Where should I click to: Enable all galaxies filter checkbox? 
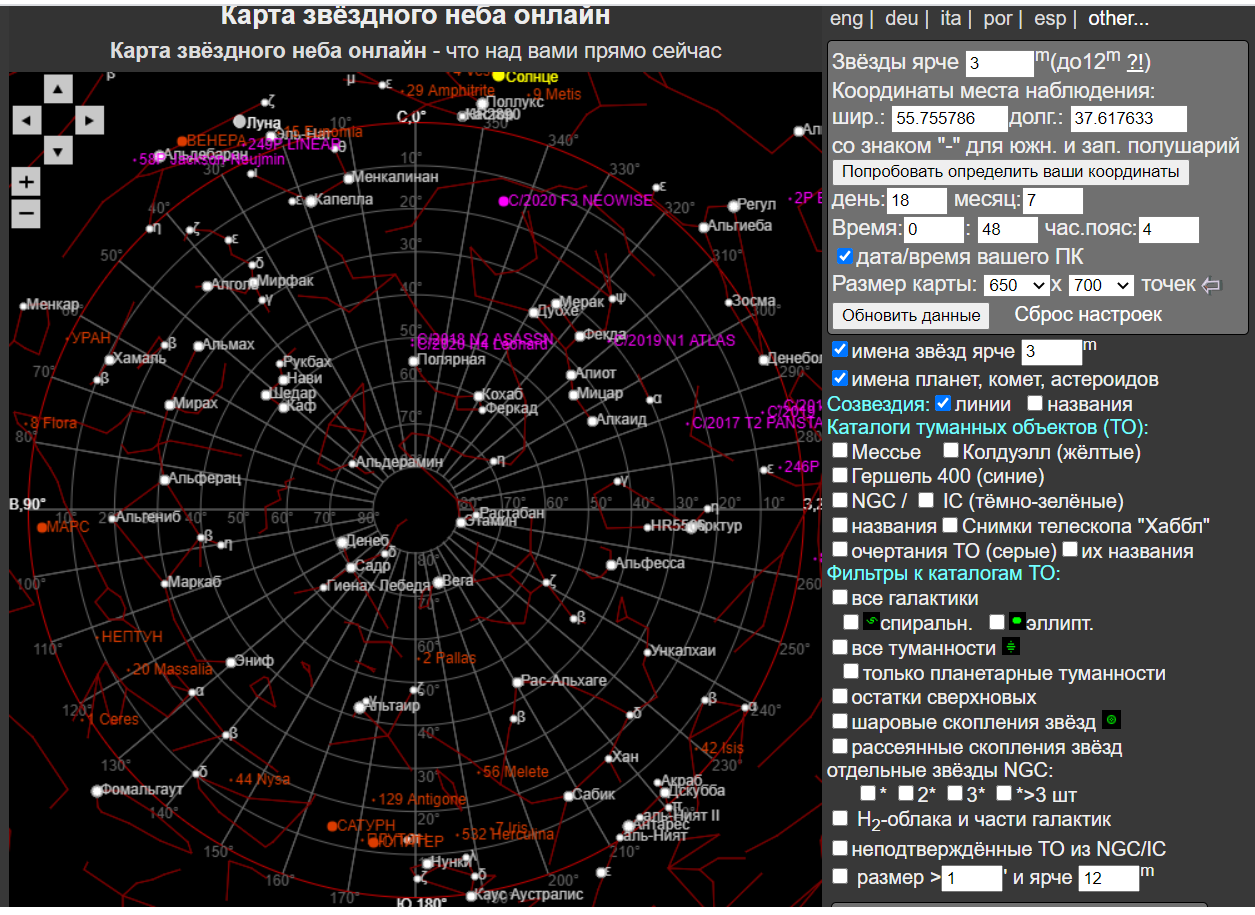pos(840,598)
